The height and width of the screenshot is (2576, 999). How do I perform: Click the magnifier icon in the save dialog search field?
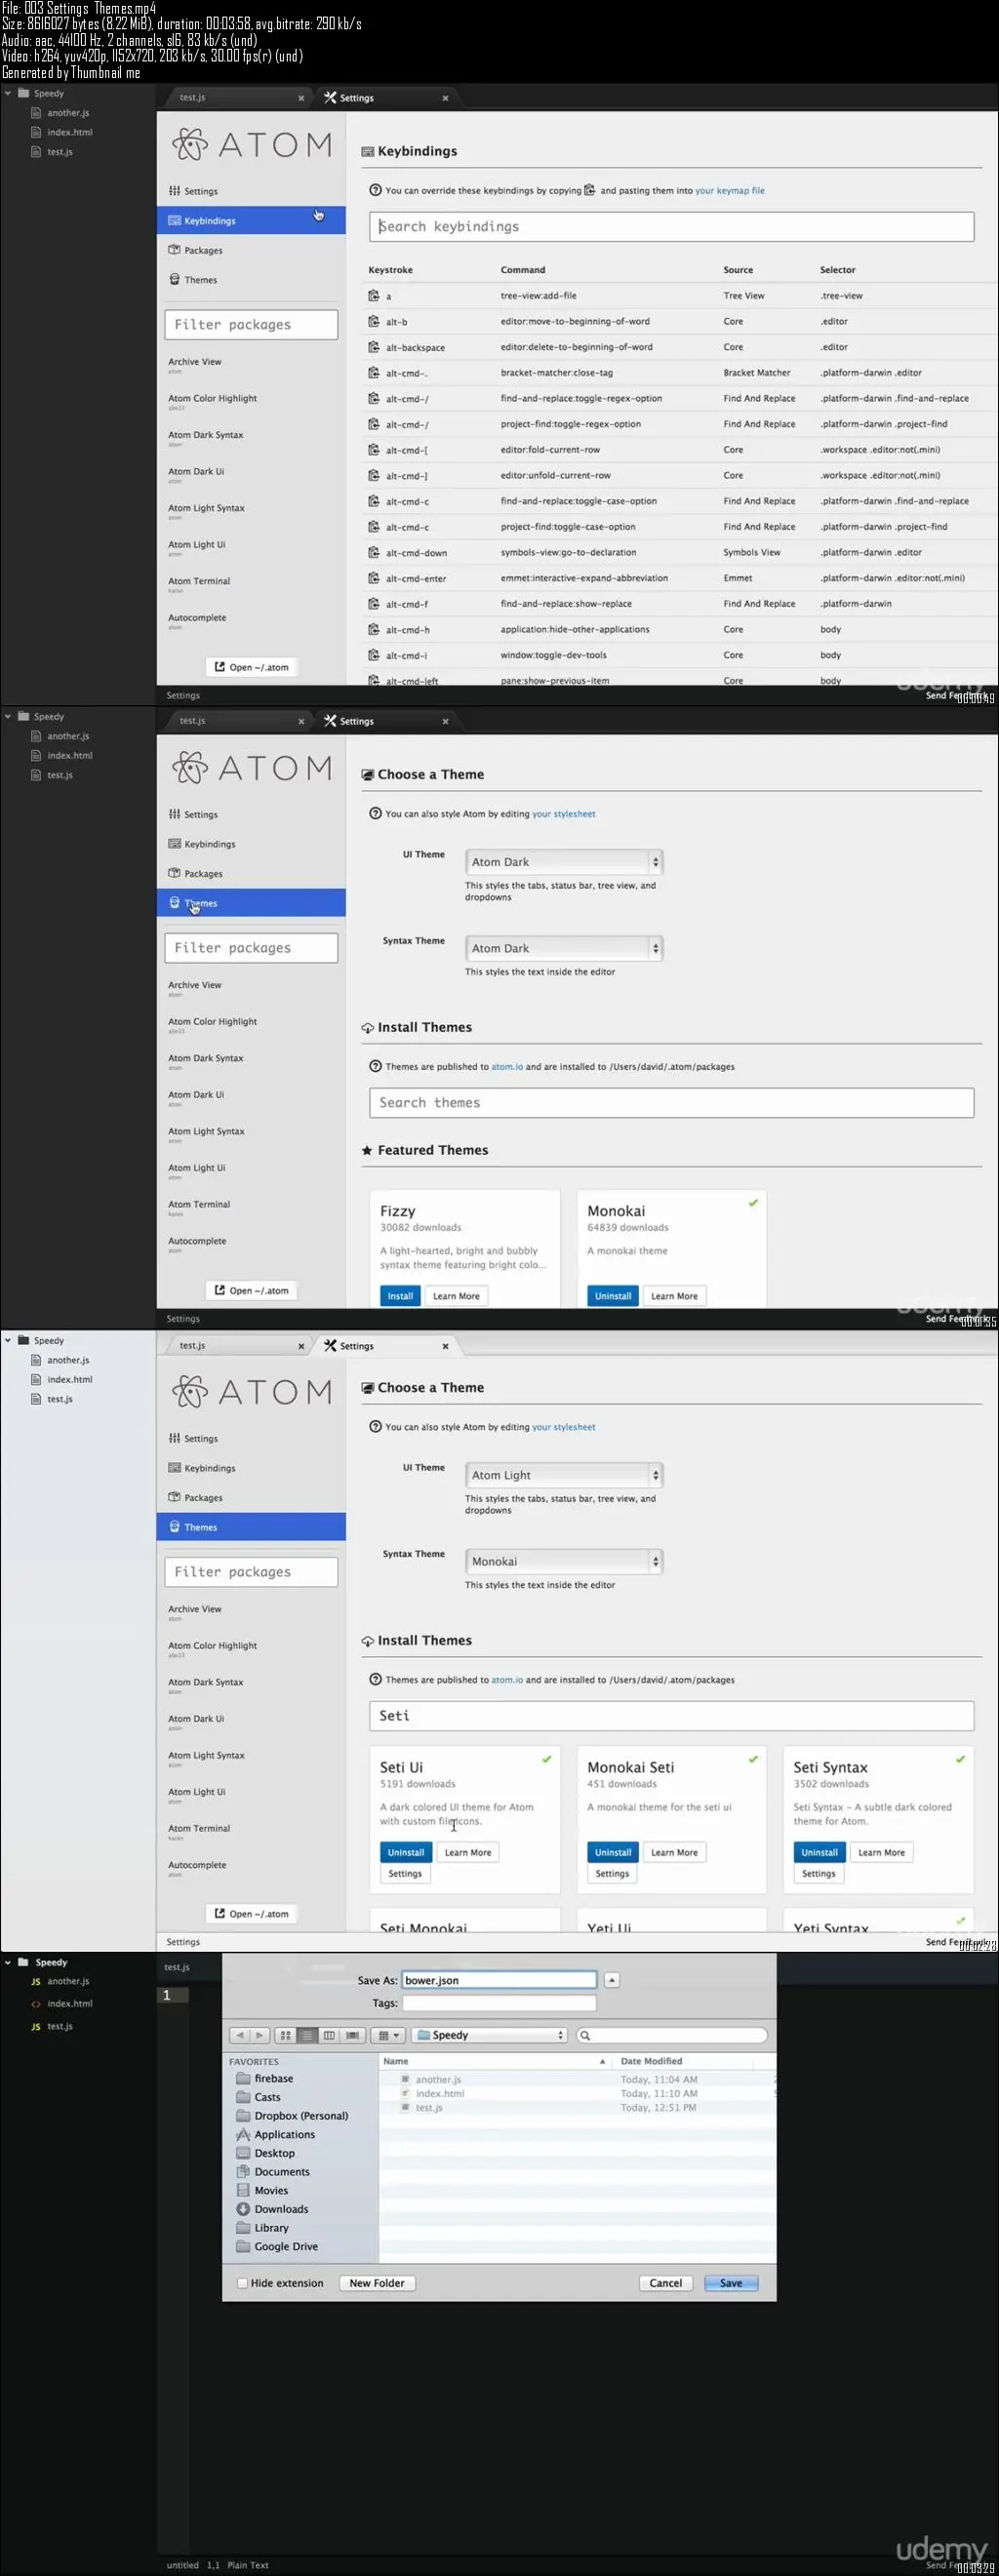tap(585, 2035)
